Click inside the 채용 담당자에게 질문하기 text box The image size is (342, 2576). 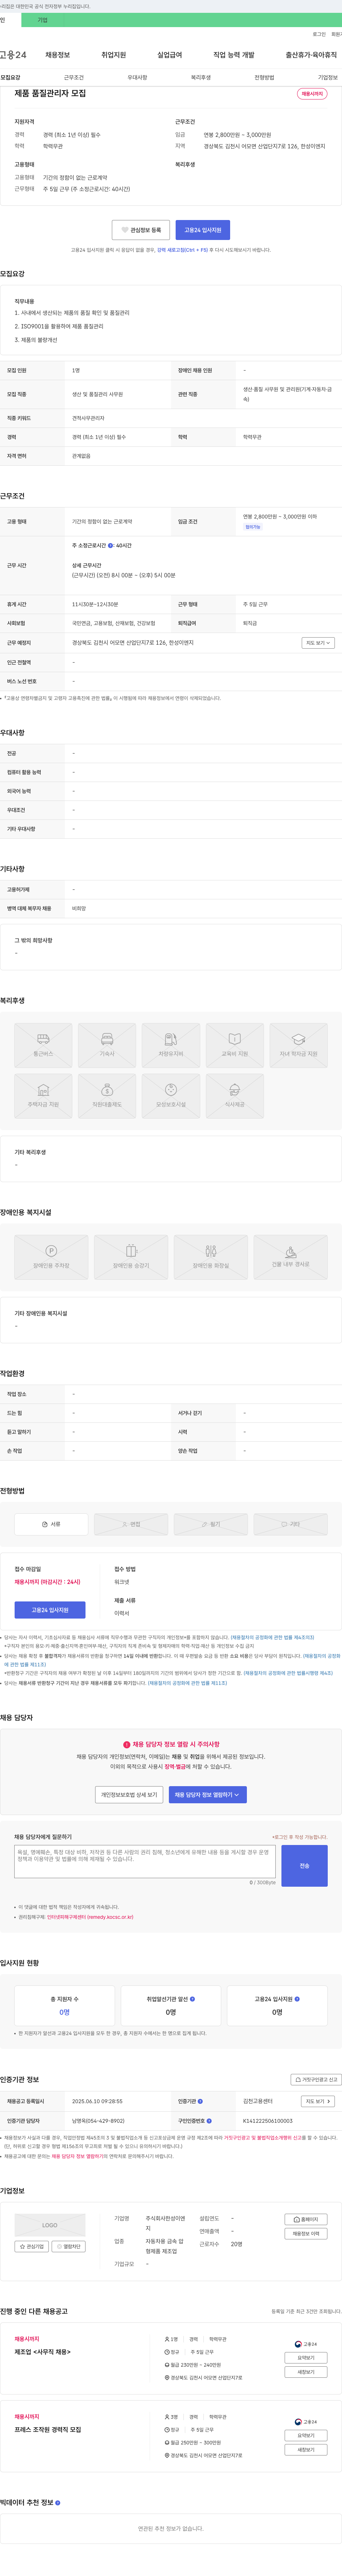point(145,1862)
